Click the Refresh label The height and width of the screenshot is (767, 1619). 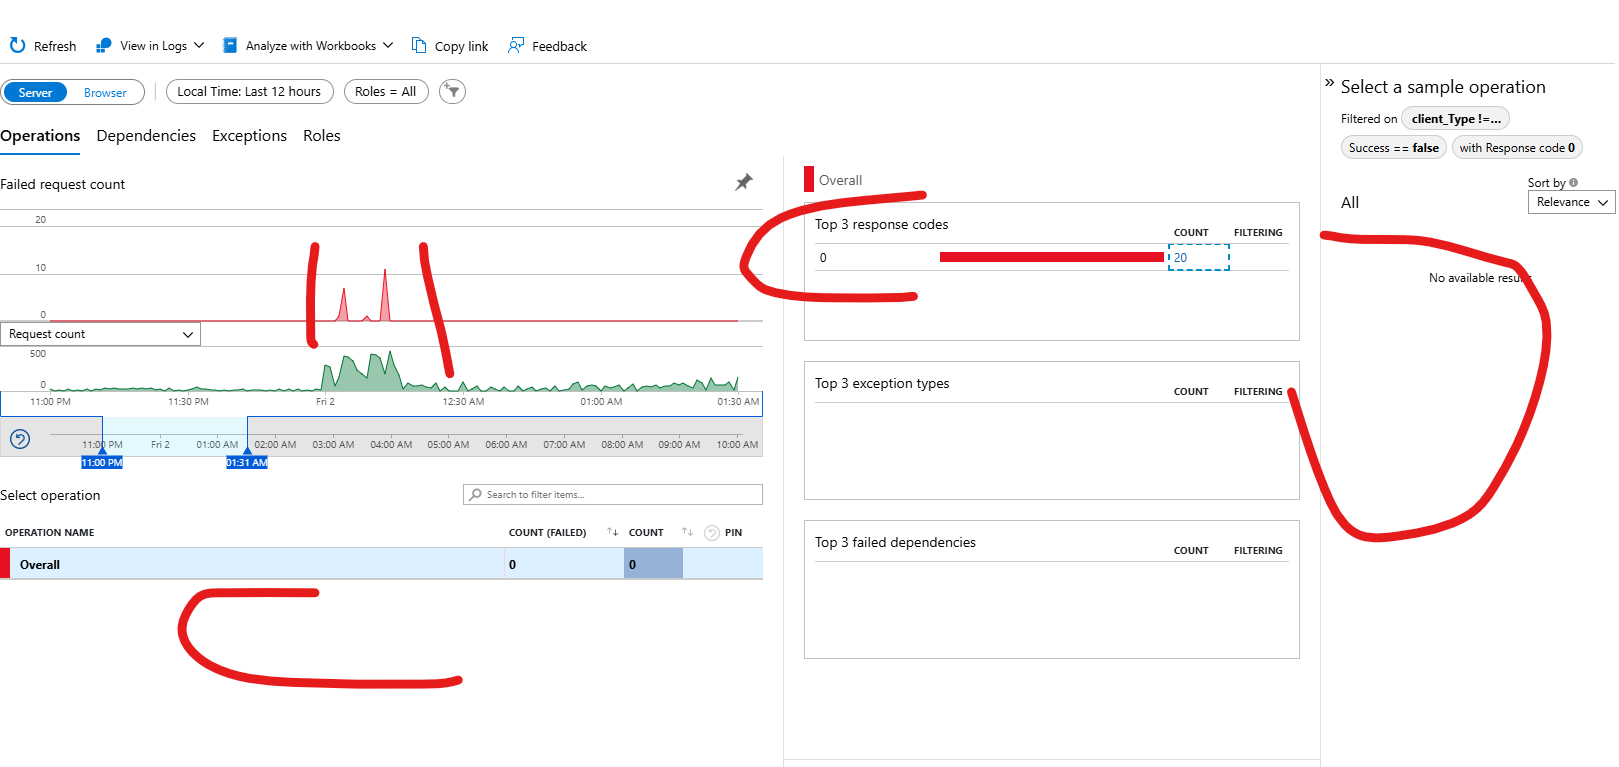55,46
